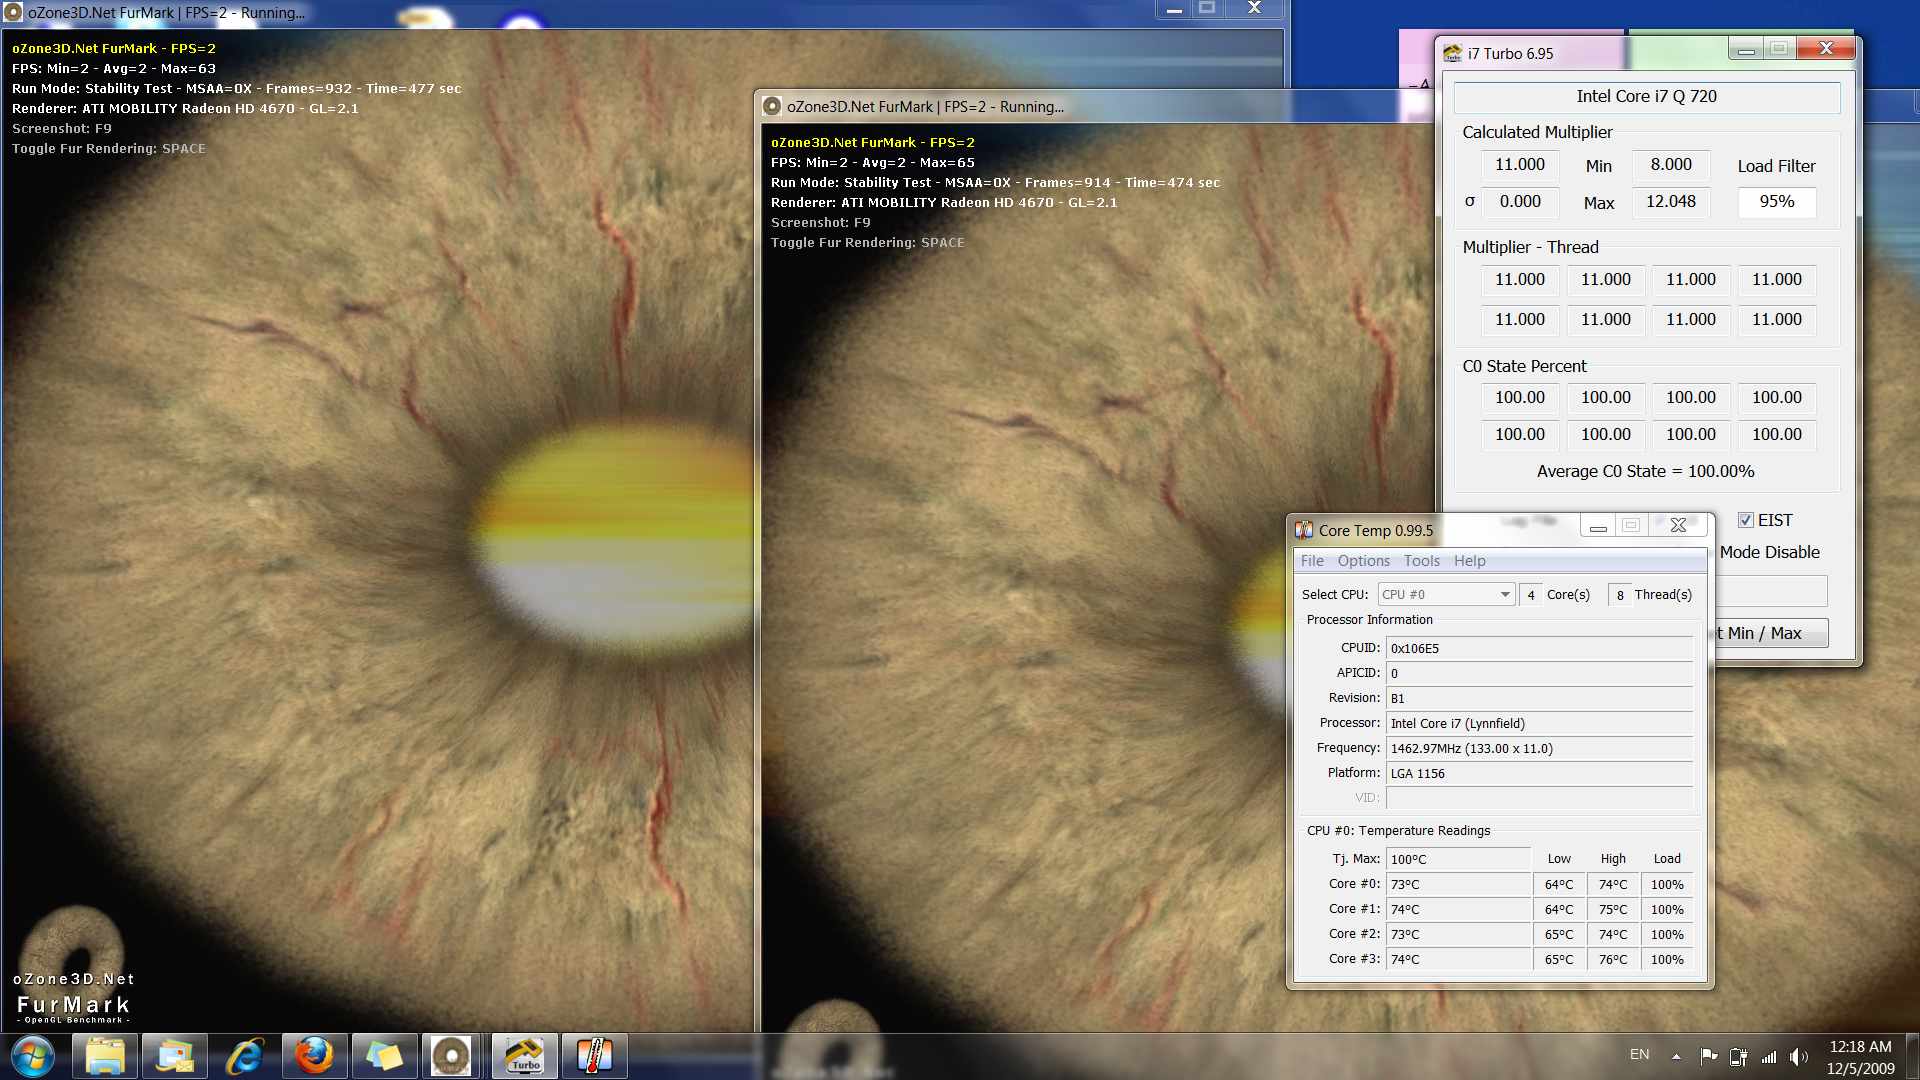Click the Processor field Intel Core i7 (Lynnfield)
Viewport: 1920px width, 1080px height.
[x=1539, y=723]
